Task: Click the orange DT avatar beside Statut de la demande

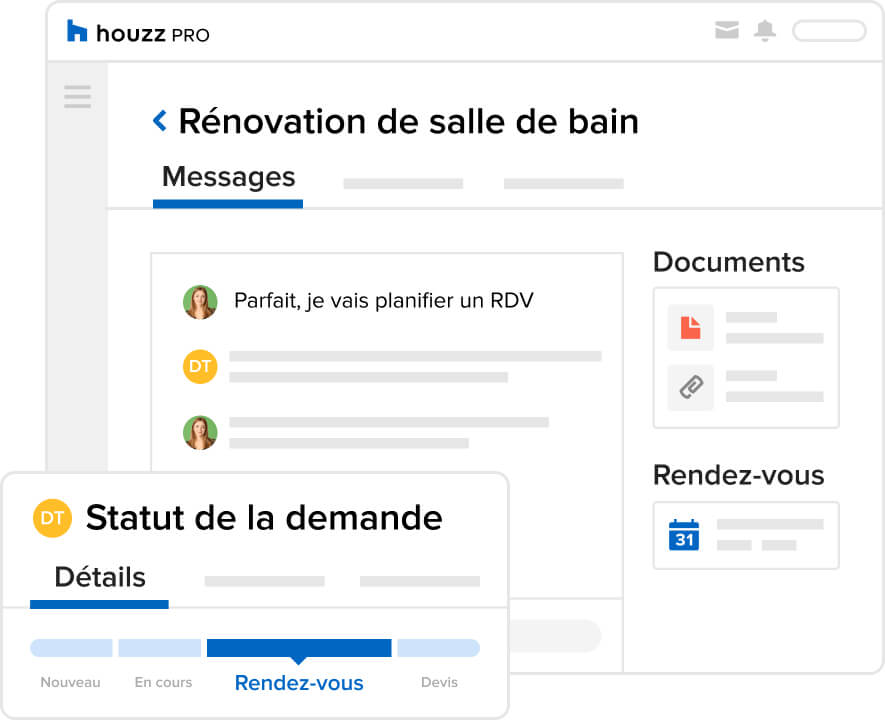Action: (x=52, y=518)
